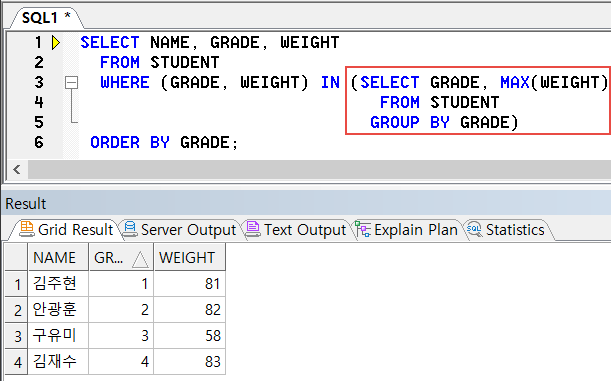This screenshot has width=611, height=381.
Task: Click the WHERE keyword on line 3
Action: point(125,83)
